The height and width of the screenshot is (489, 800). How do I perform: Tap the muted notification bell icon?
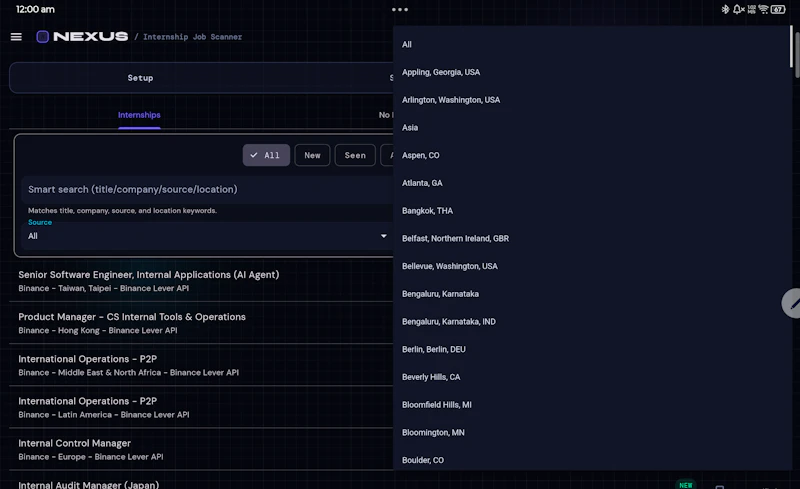(x=738, y=9)
